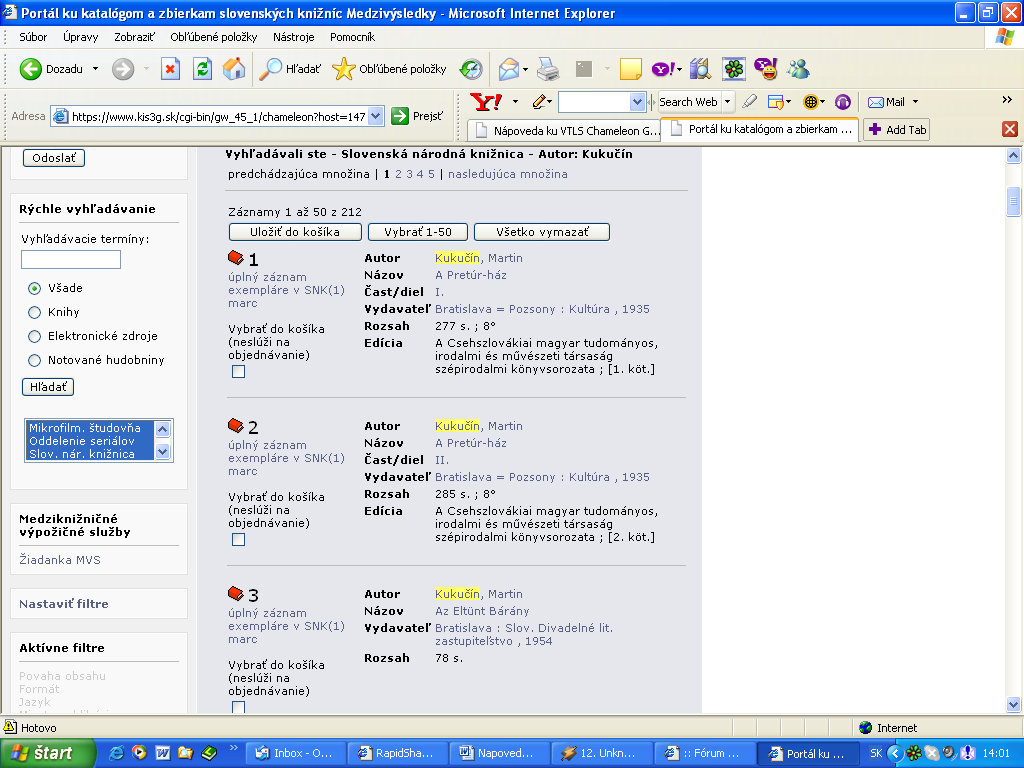Click the Vyhľadávacie termíny text field
The height and width of the screenshot is (768, 1024).
pos(71,260)
